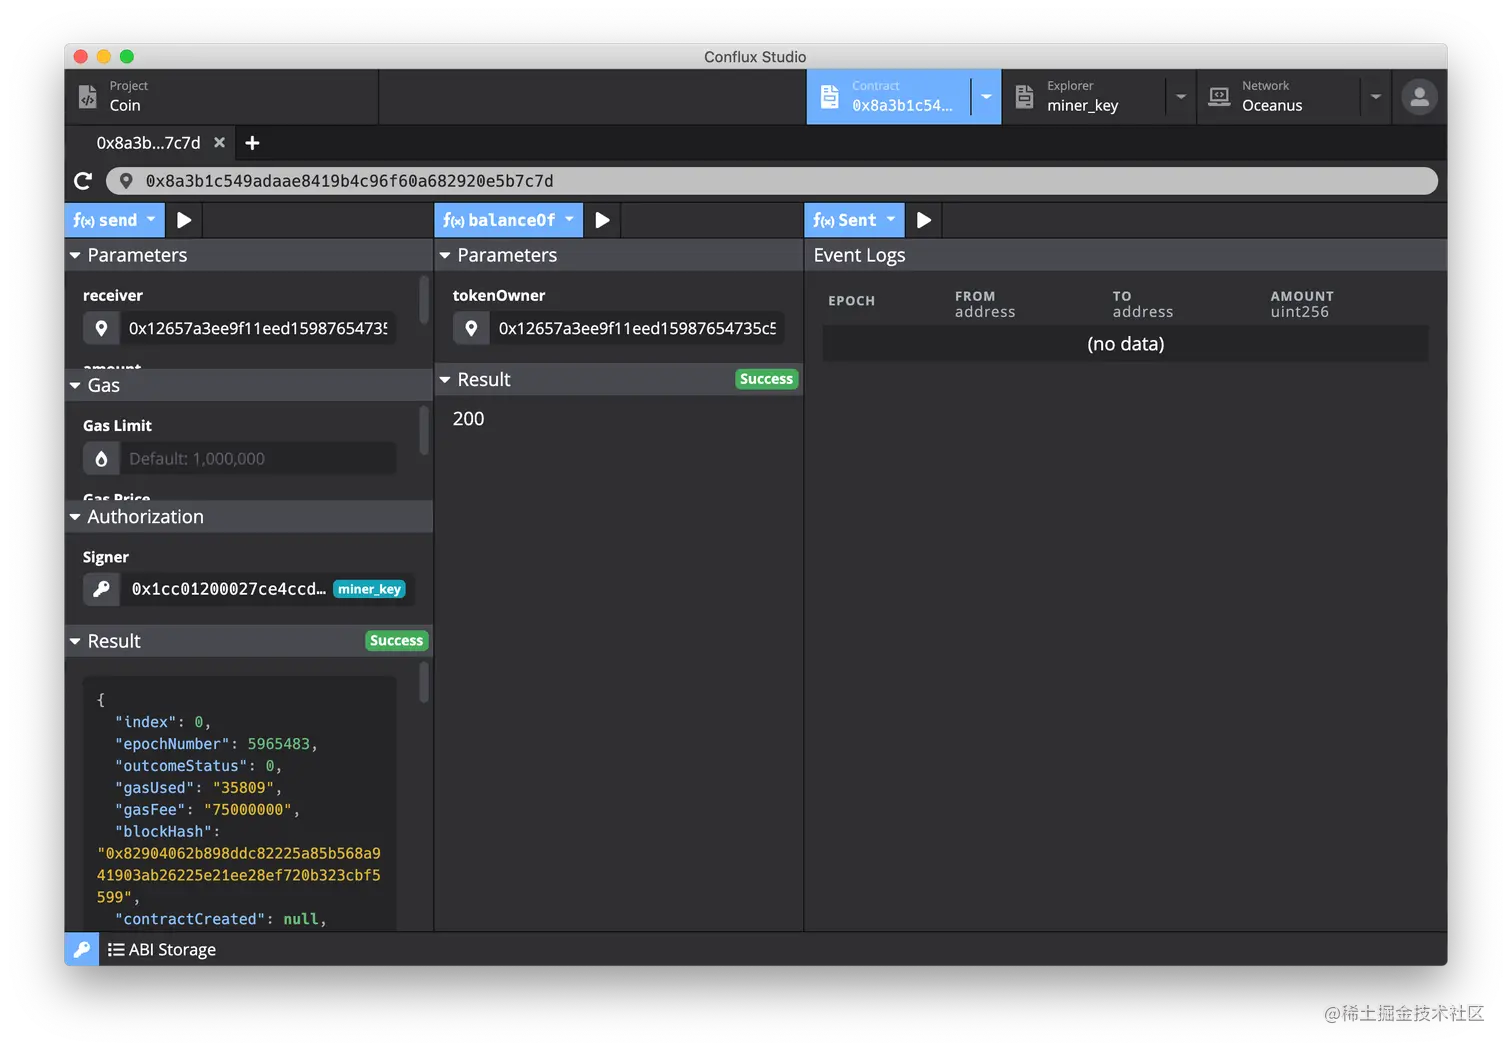
Task: Collapse the Authorization section
Action: pos(249,517)
